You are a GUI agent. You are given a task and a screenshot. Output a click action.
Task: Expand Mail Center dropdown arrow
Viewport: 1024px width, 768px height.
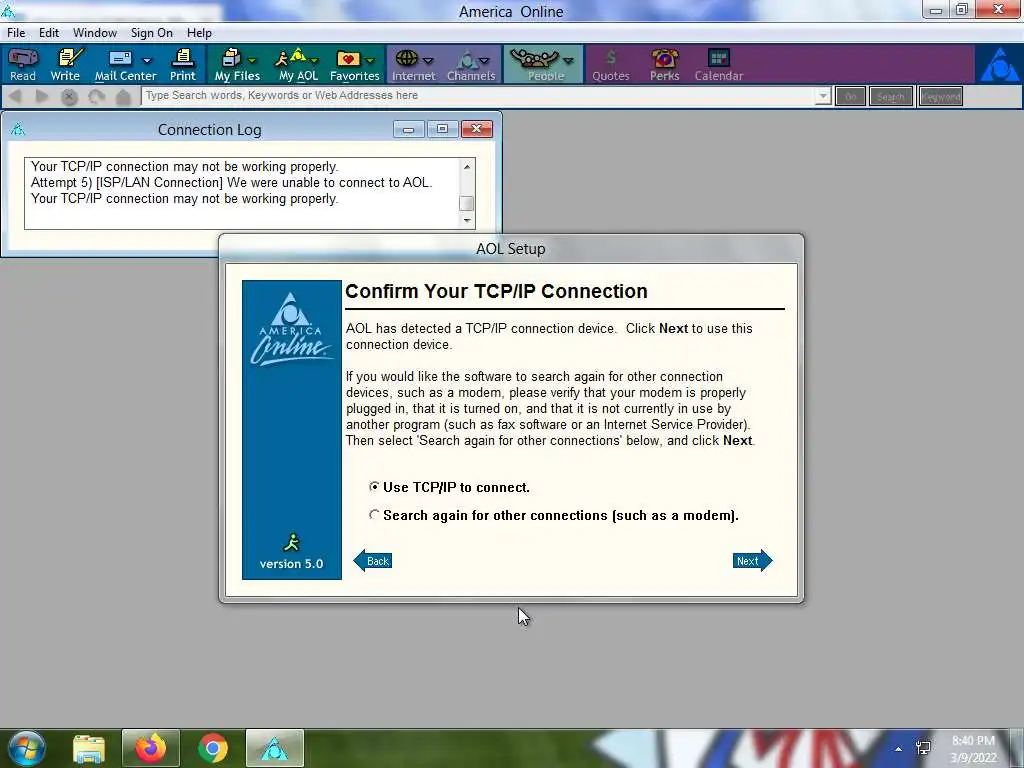147,61
